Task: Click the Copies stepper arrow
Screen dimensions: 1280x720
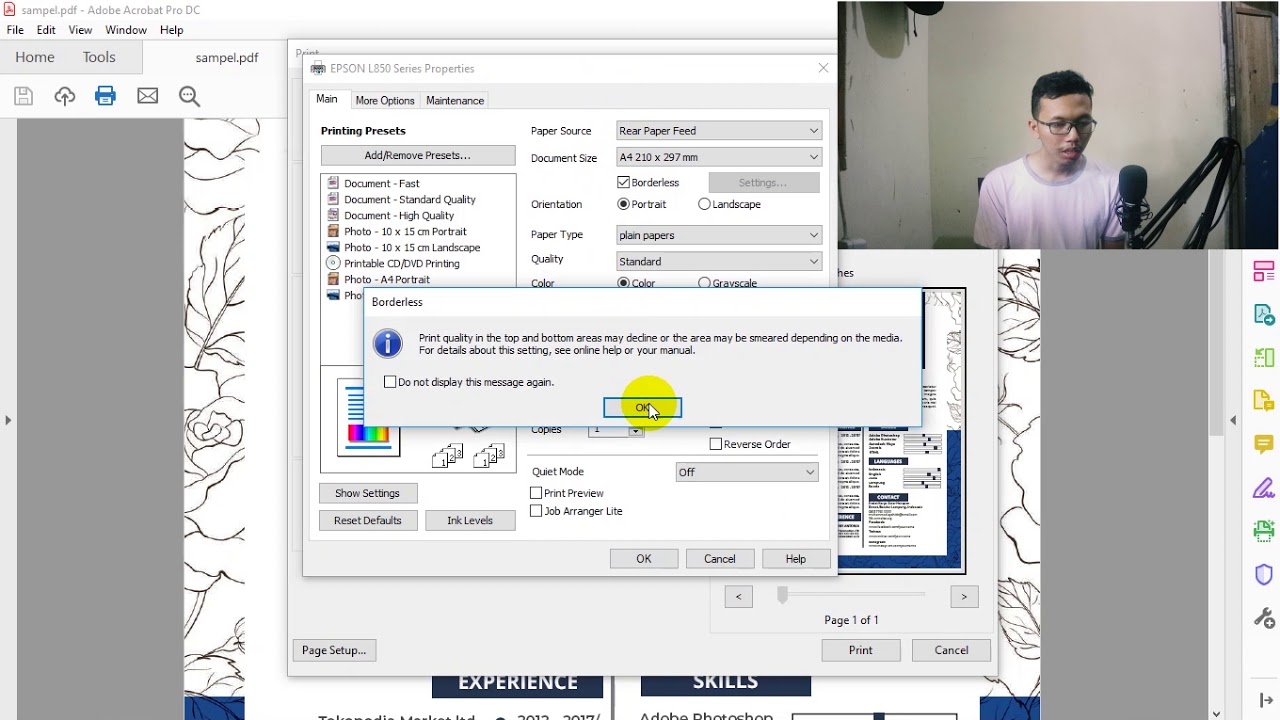Action: click(x=635, y=430)
